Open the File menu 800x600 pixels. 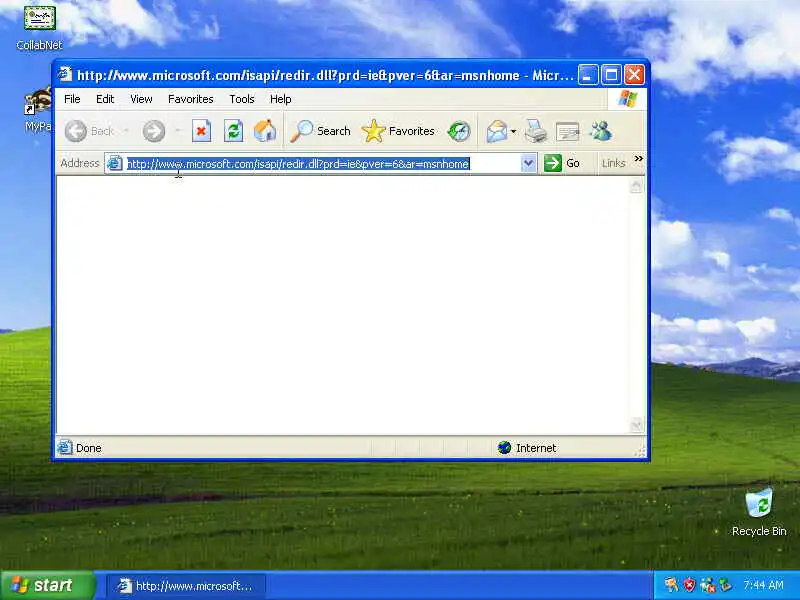point(72,99)
